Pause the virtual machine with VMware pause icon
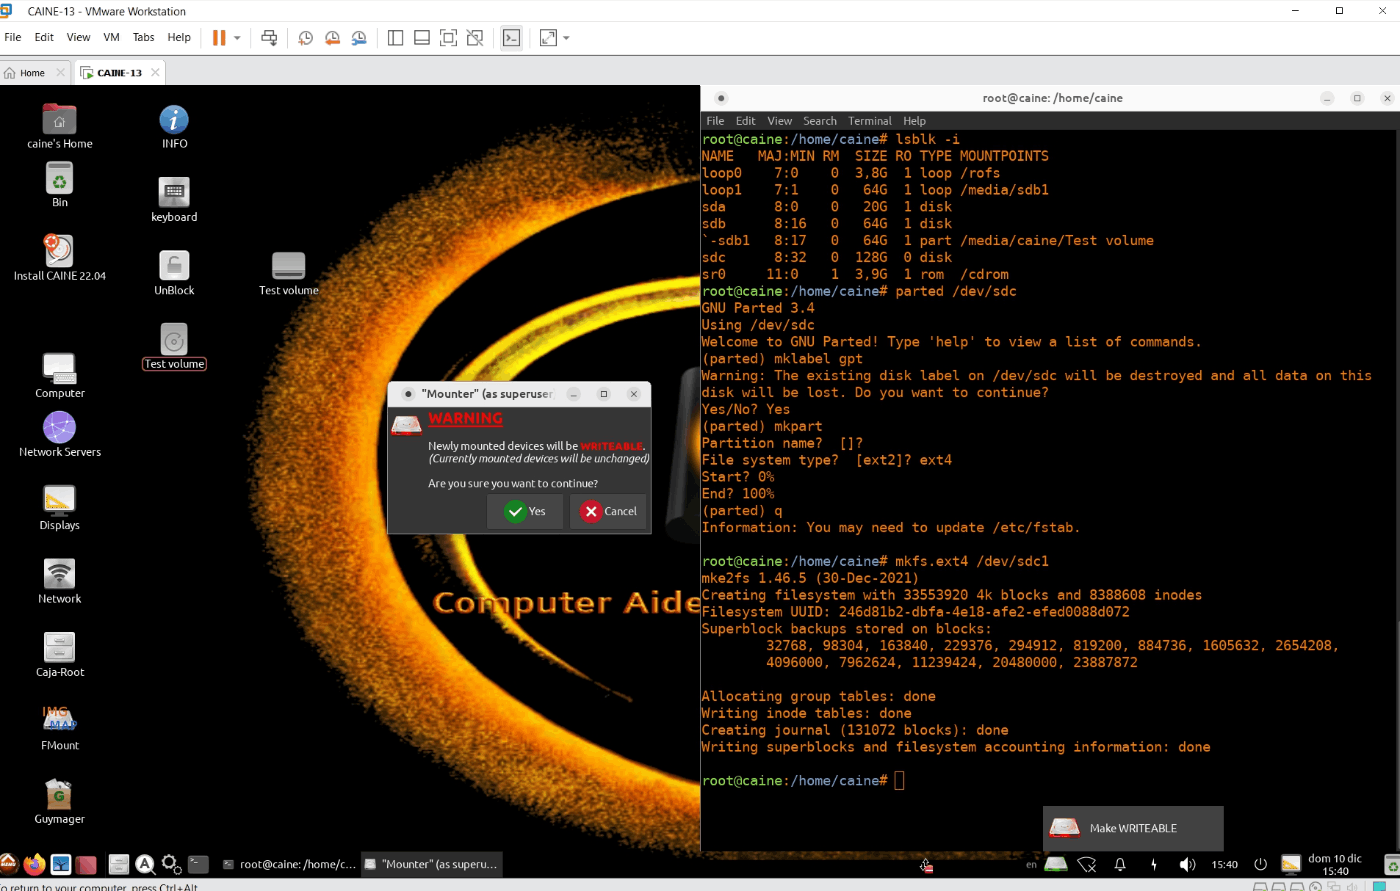The image size is (1400, 891). coord(219,38)
